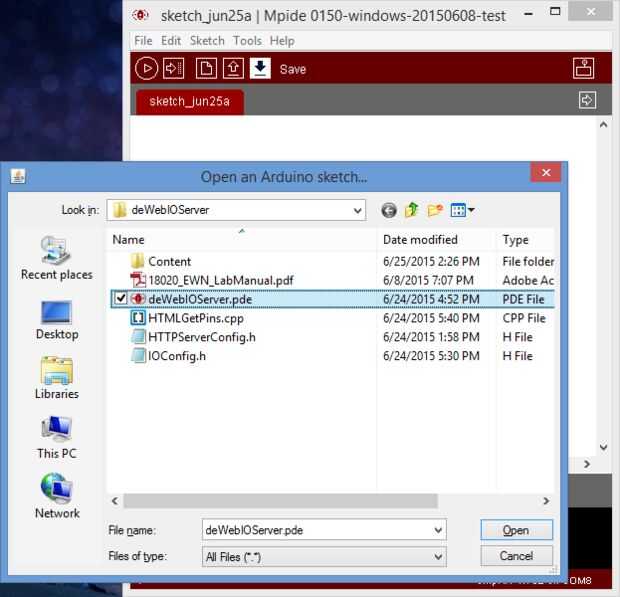The width and height of the screenshot is (620, 597).
Task: Click the Content folder icon
Action: [x=137, y=261]
